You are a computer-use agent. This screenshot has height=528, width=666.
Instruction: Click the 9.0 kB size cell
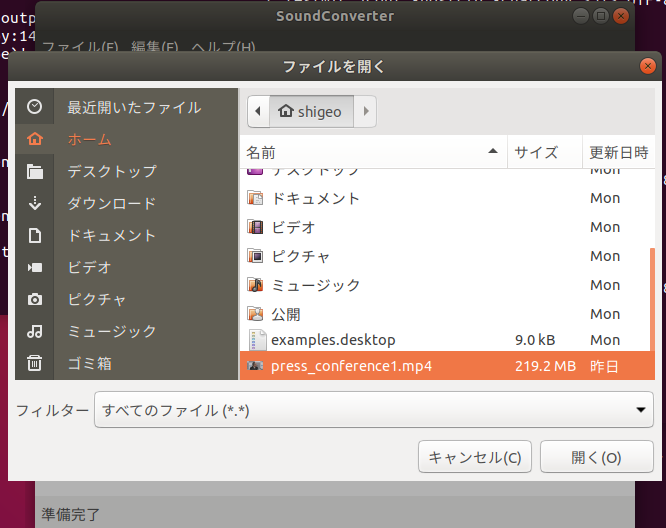535,340
